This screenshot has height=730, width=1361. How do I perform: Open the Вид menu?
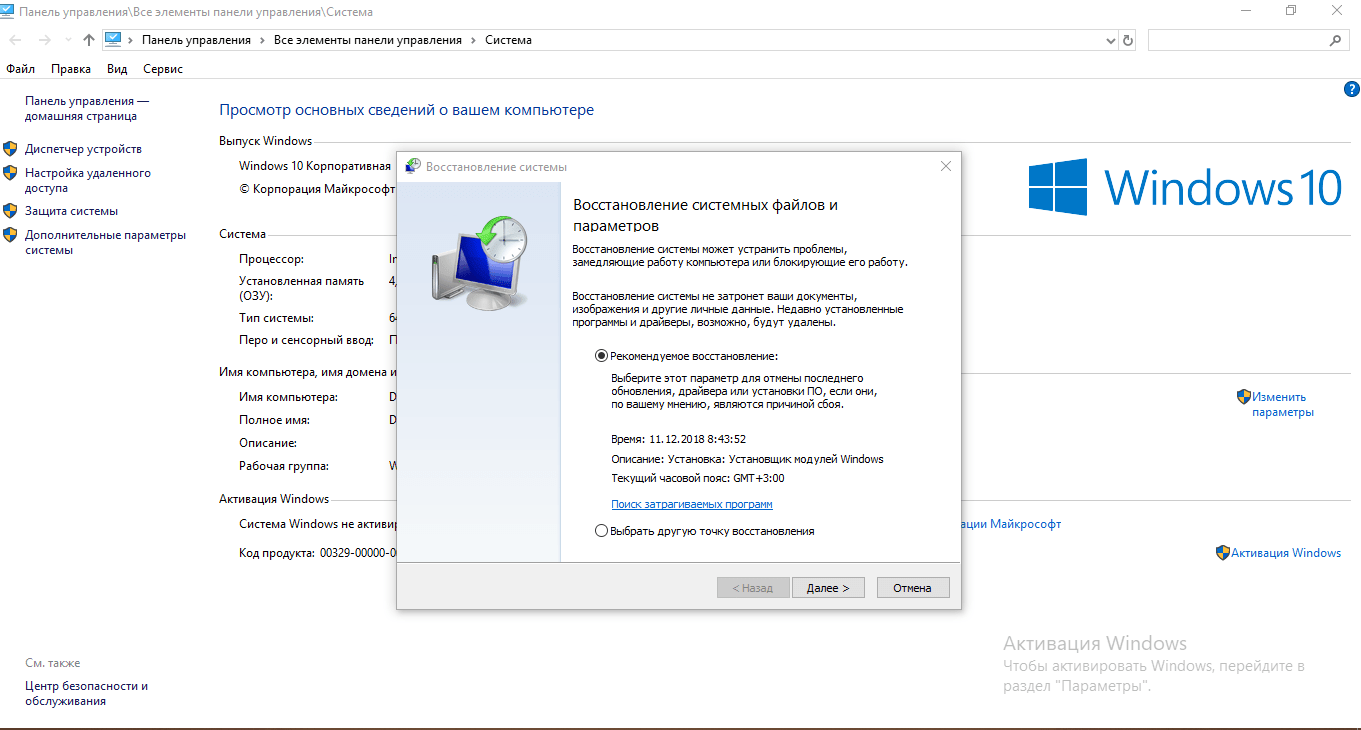(117, 69)
